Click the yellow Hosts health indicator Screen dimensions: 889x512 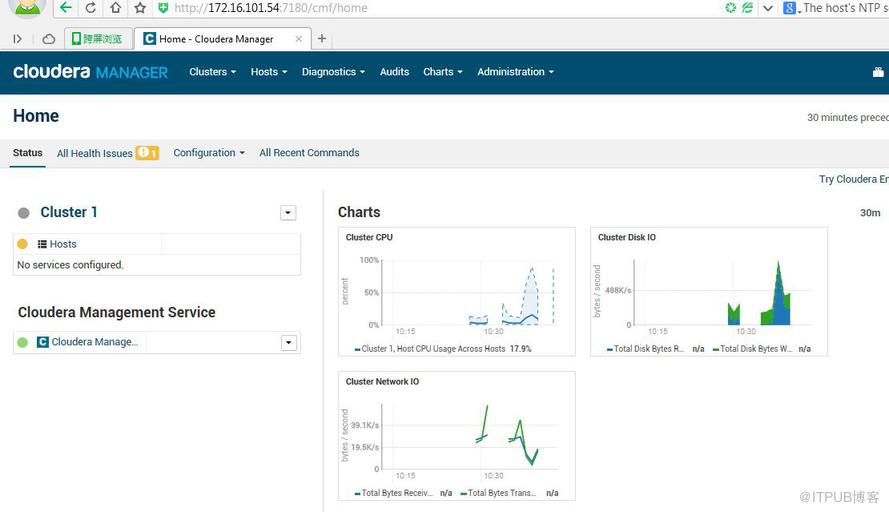point(23,244)
